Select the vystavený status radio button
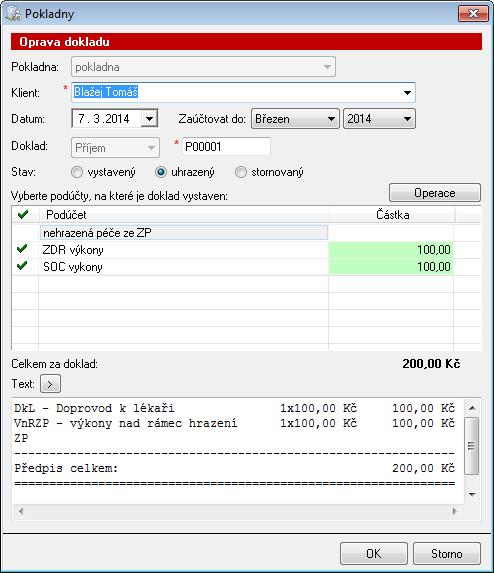This screenshot has width=494, height=573. [x=77, y=172]
